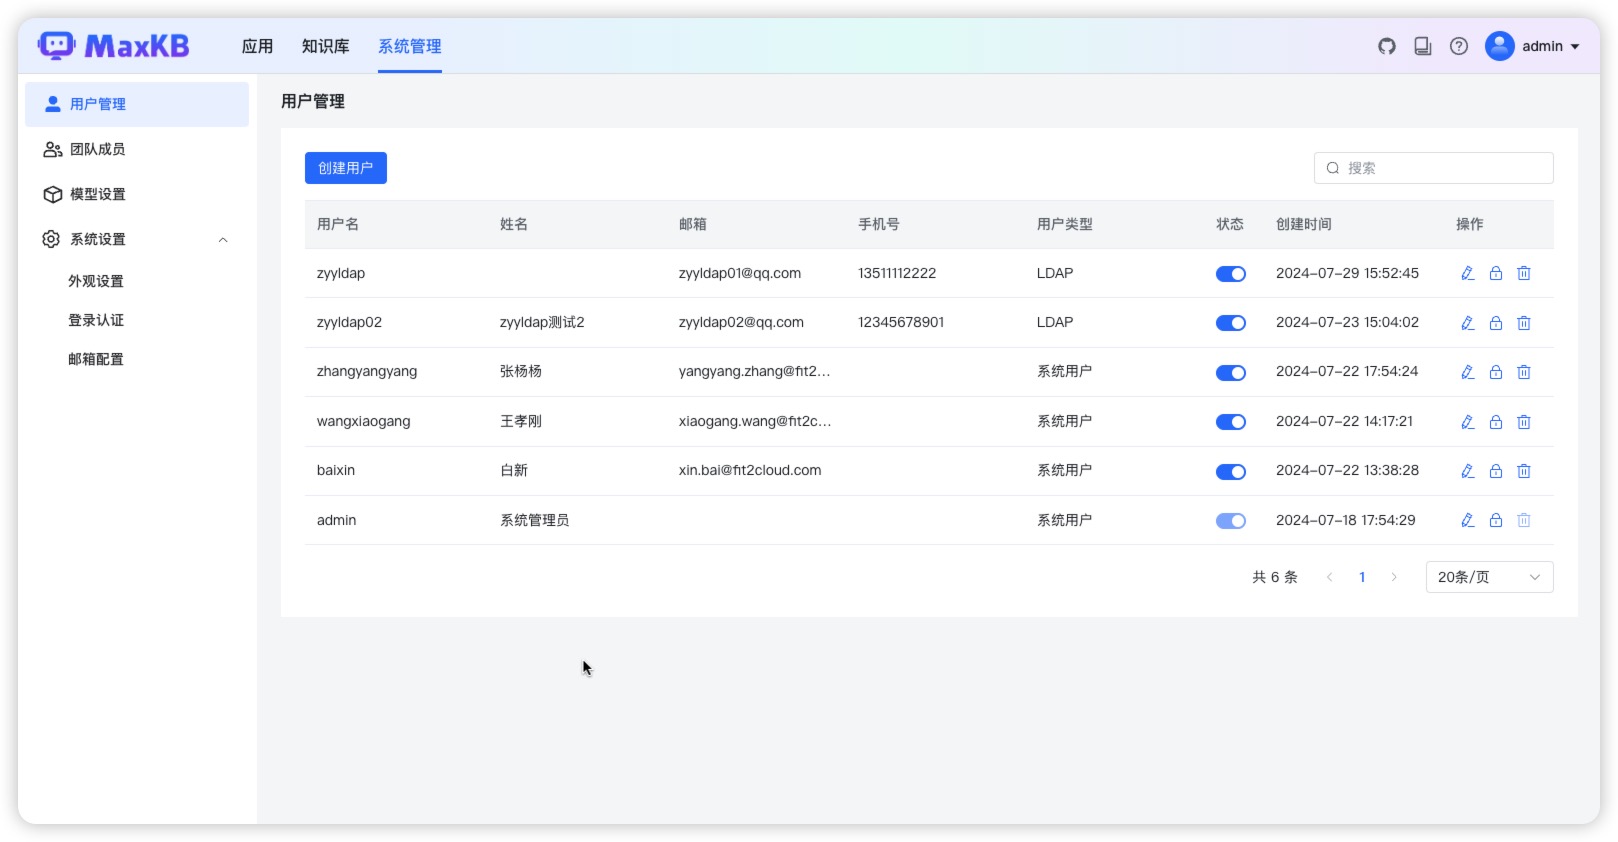Select the 系统管理 tab

pos(410,46)
